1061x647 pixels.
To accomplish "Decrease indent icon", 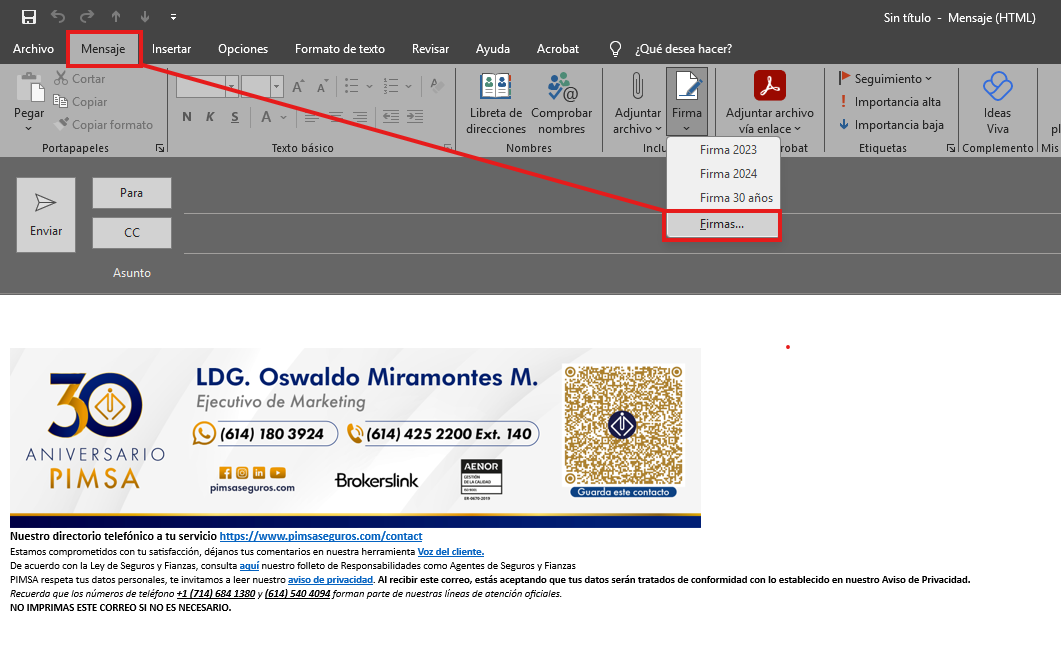I will click(390, 116).
